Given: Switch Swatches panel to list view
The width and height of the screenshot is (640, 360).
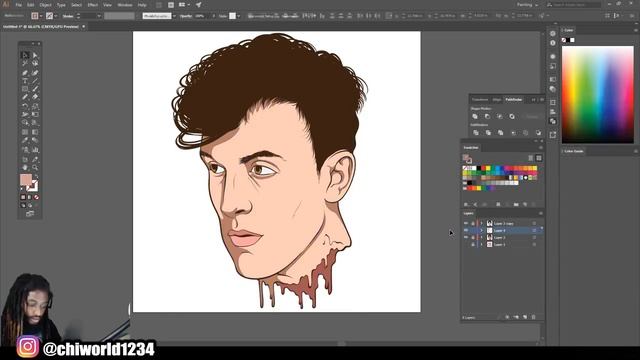Looking at the screenshot, I should [531, 158].
